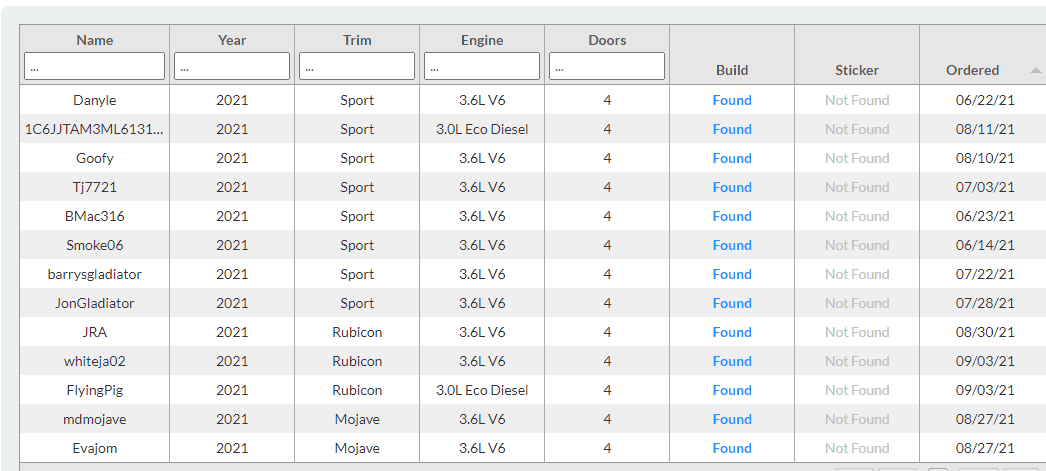Screen dimensions: 1046x471
Task: Select the name Goofy
Action: click(x=95, y=159)
